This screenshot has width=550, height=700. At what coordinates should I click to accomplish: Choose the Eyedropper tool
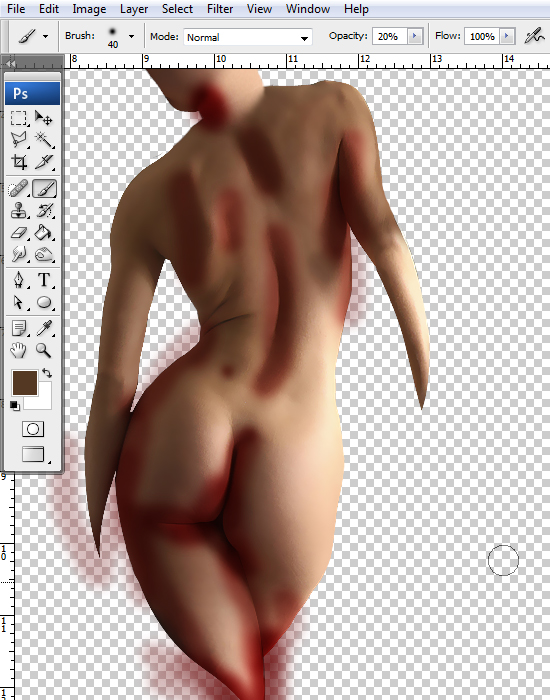[44, 328]
